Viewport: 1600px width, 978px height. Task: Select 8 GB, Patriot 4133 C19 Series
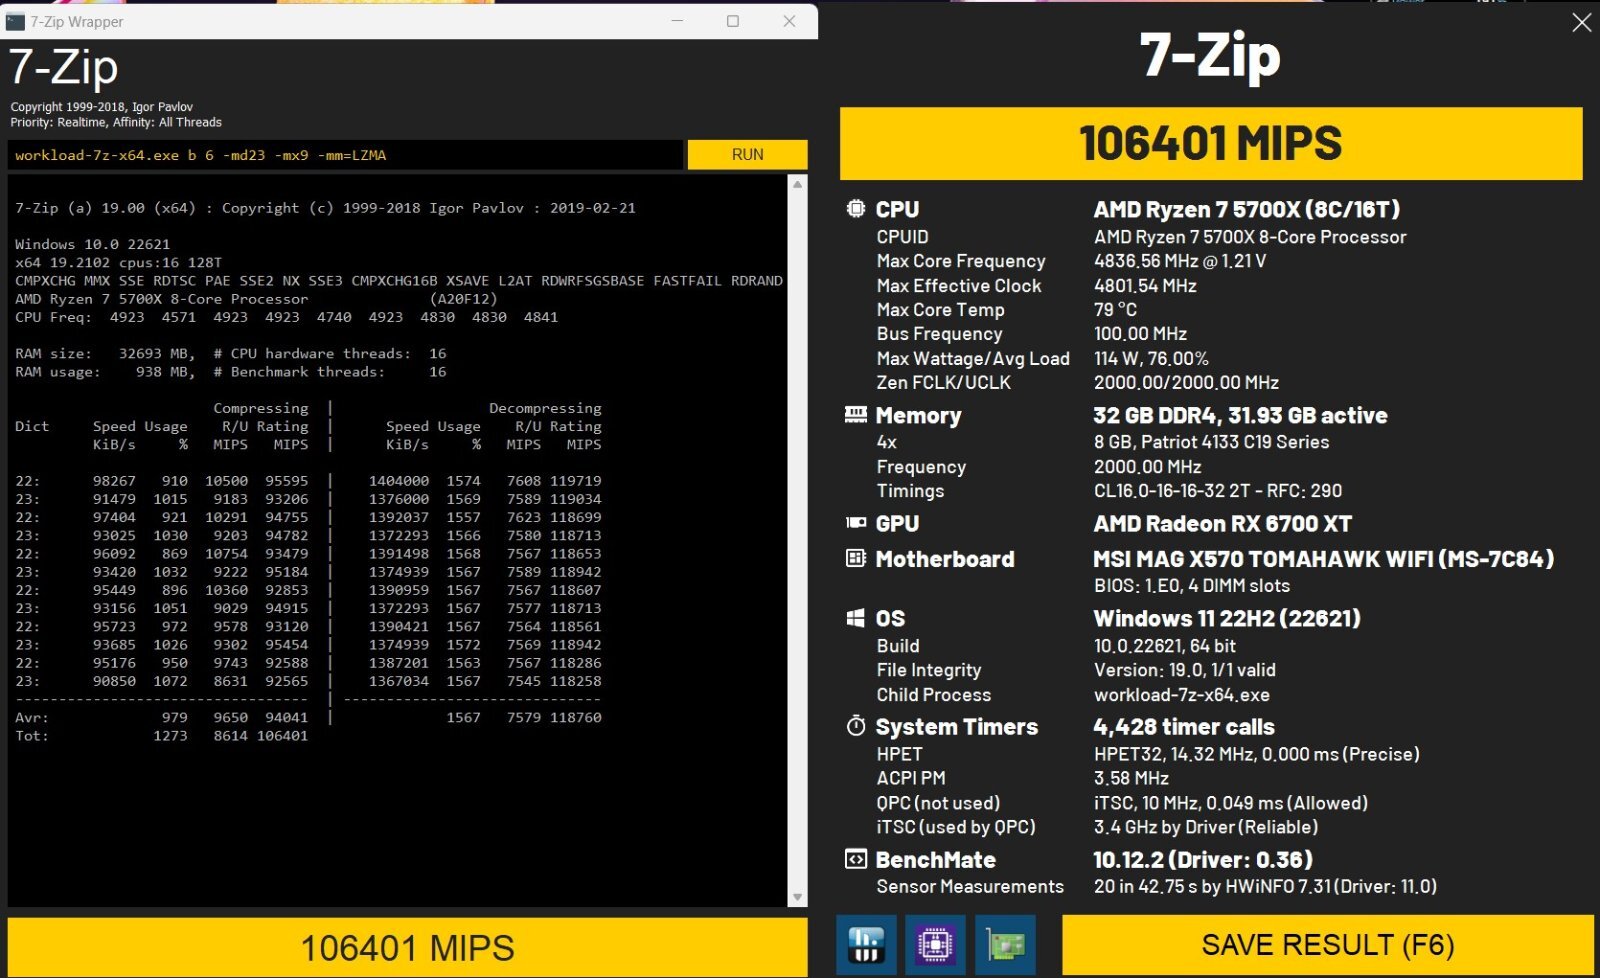click(x=1211, y=442)
